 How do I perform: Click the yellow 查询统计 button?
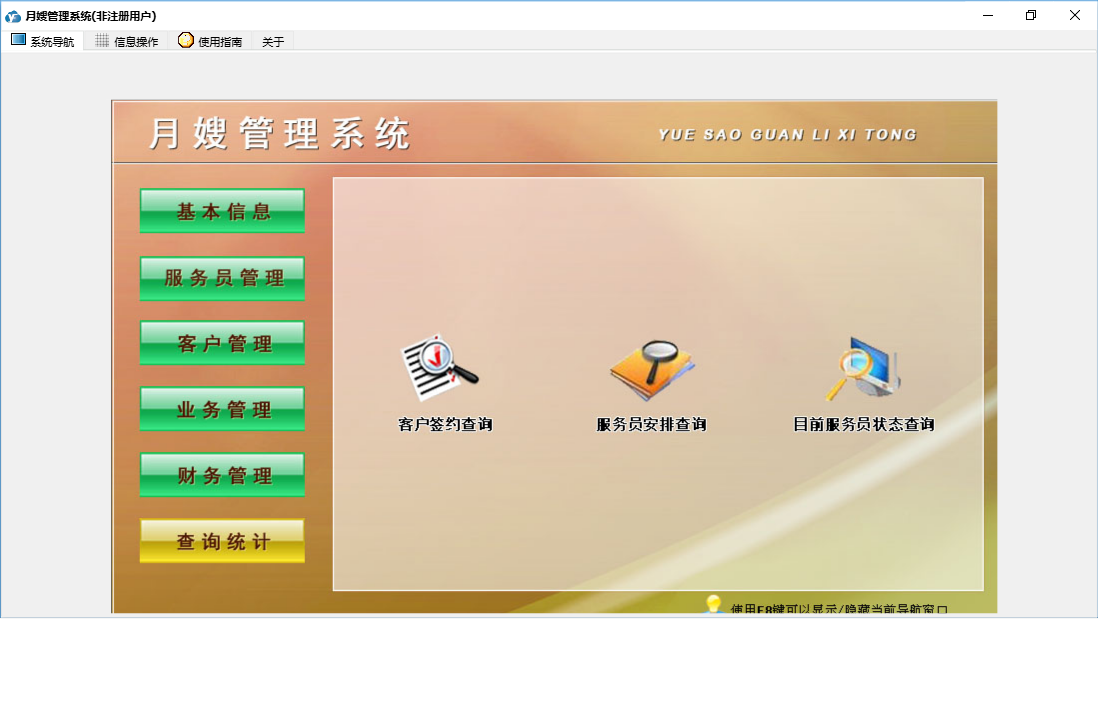tap(223, 541)
